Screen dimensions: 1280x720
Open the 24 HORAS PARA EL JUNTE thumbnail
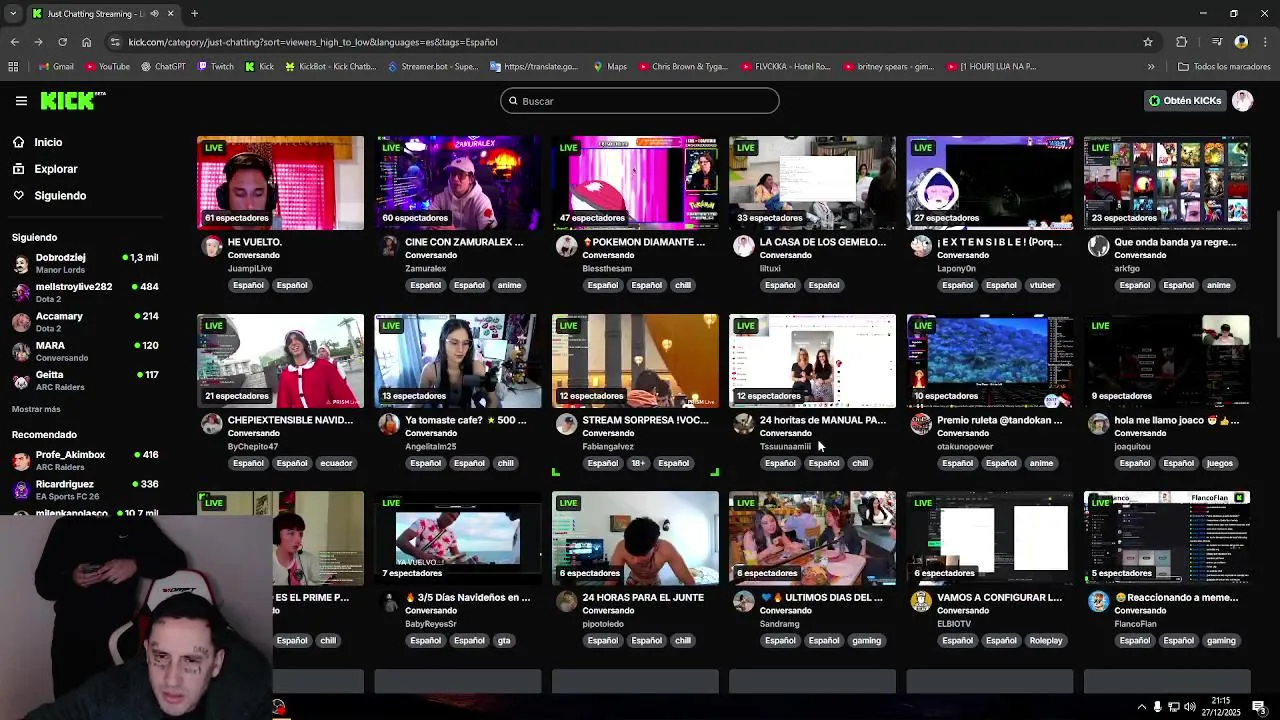pos(635,538)
